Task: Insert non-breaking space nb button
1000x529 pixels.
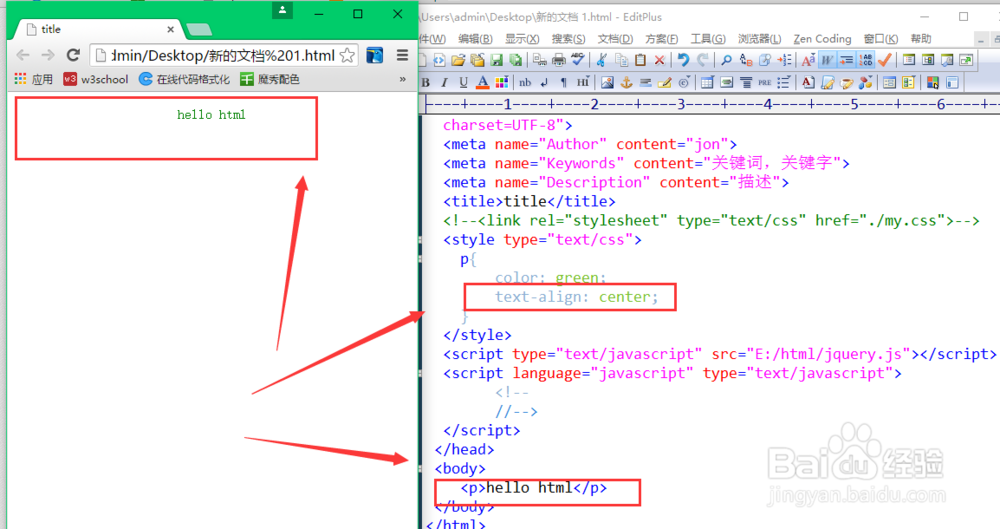Action: [525, 82]
